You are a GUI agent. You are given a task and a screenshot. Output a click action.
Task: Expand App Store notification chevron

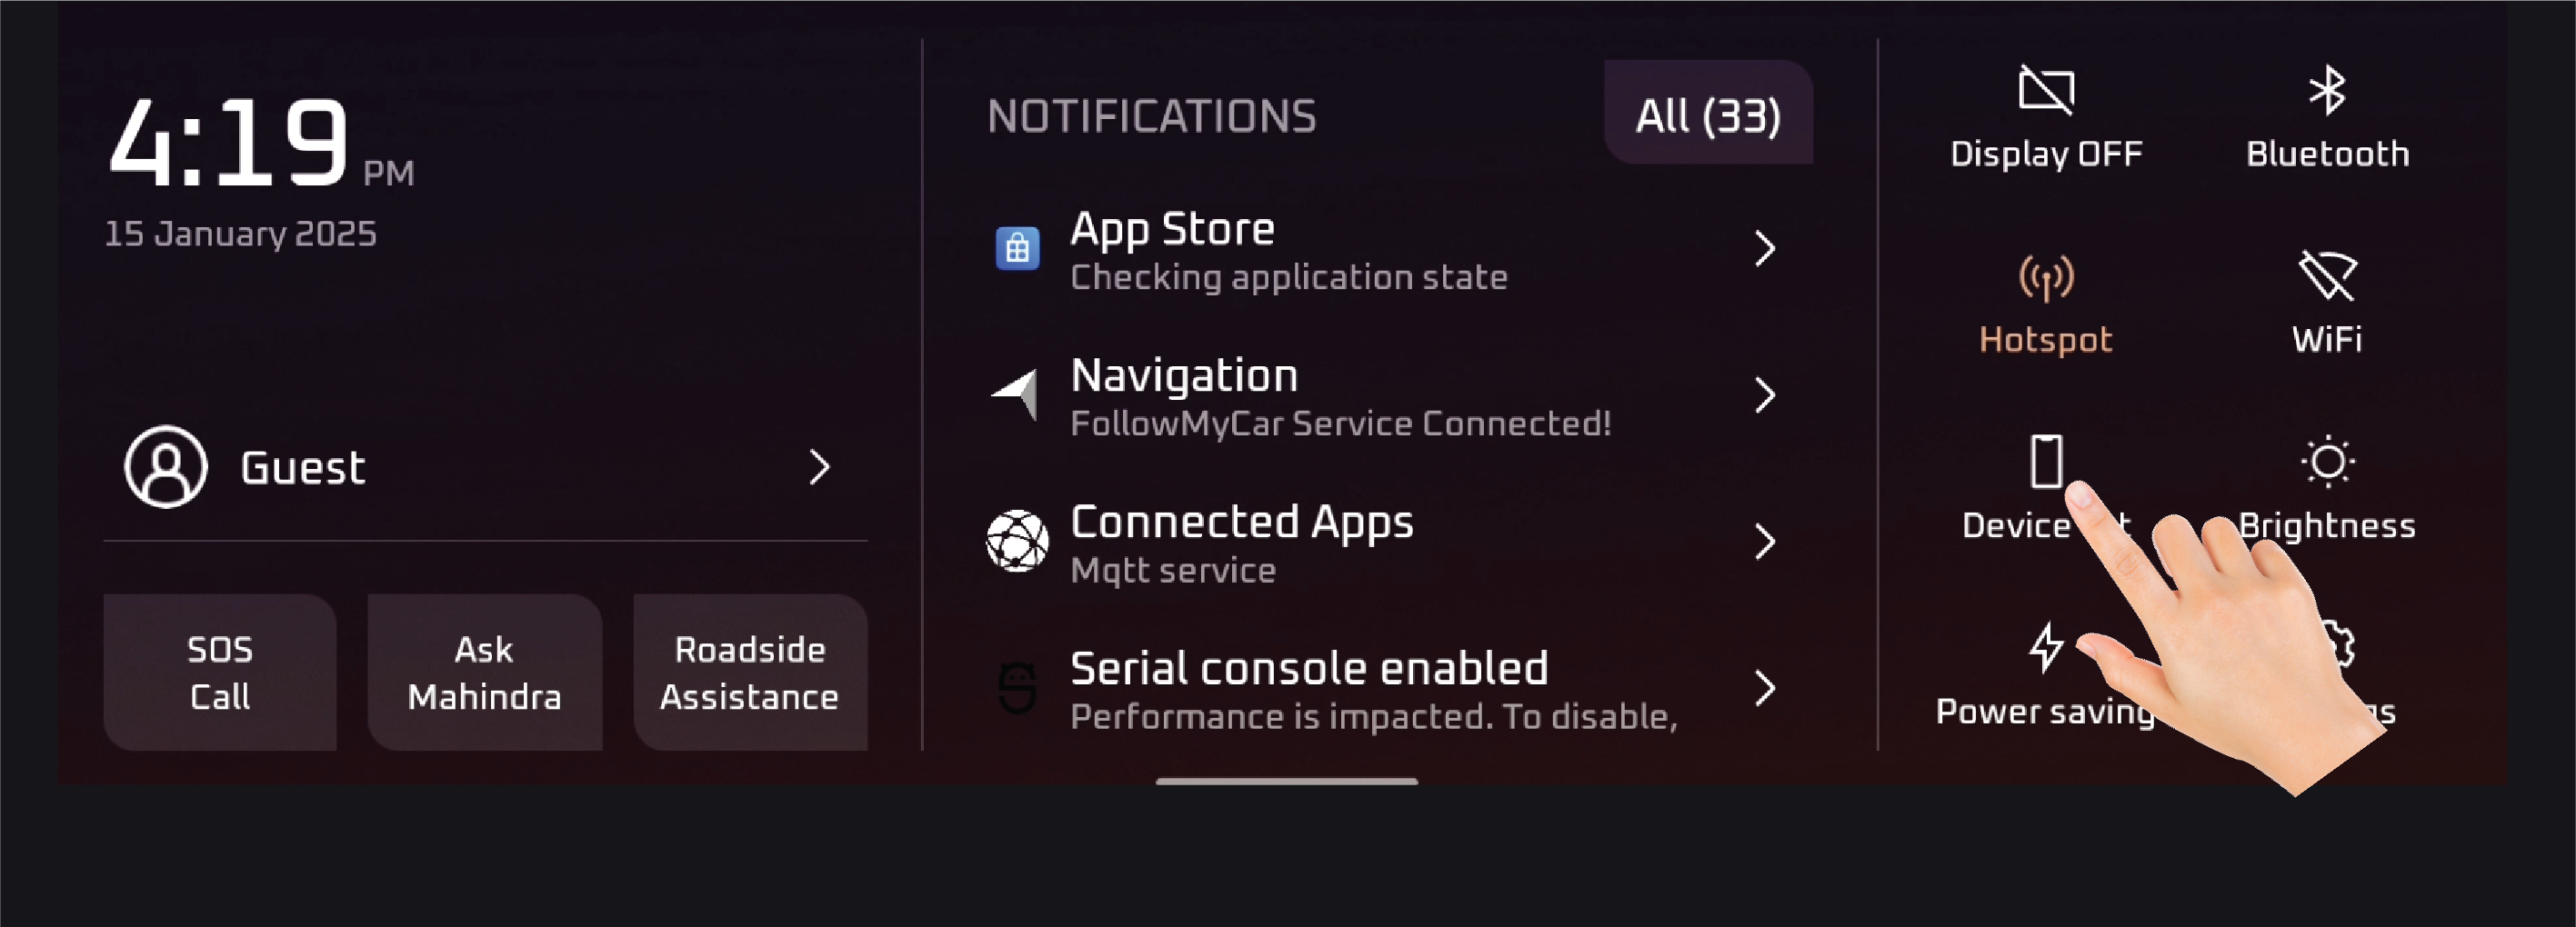(1765, 248)
